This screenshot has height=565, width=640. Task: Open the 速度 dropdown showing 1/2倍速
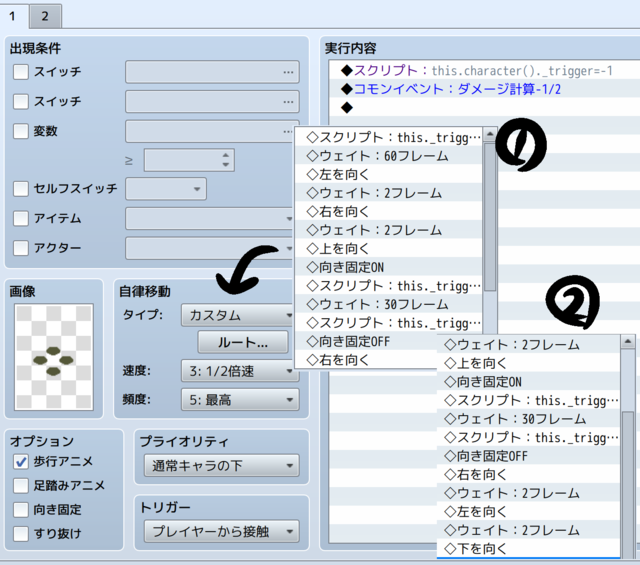240,371
